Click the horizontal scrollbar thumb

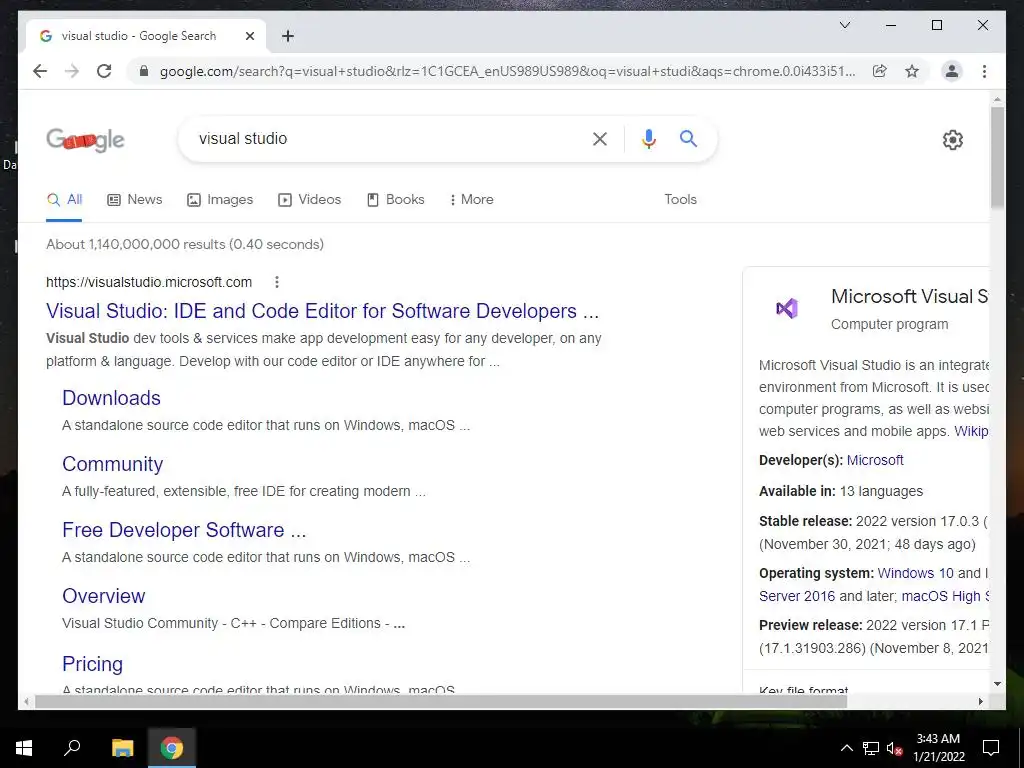pyautogui.click(x=441, y=701)
